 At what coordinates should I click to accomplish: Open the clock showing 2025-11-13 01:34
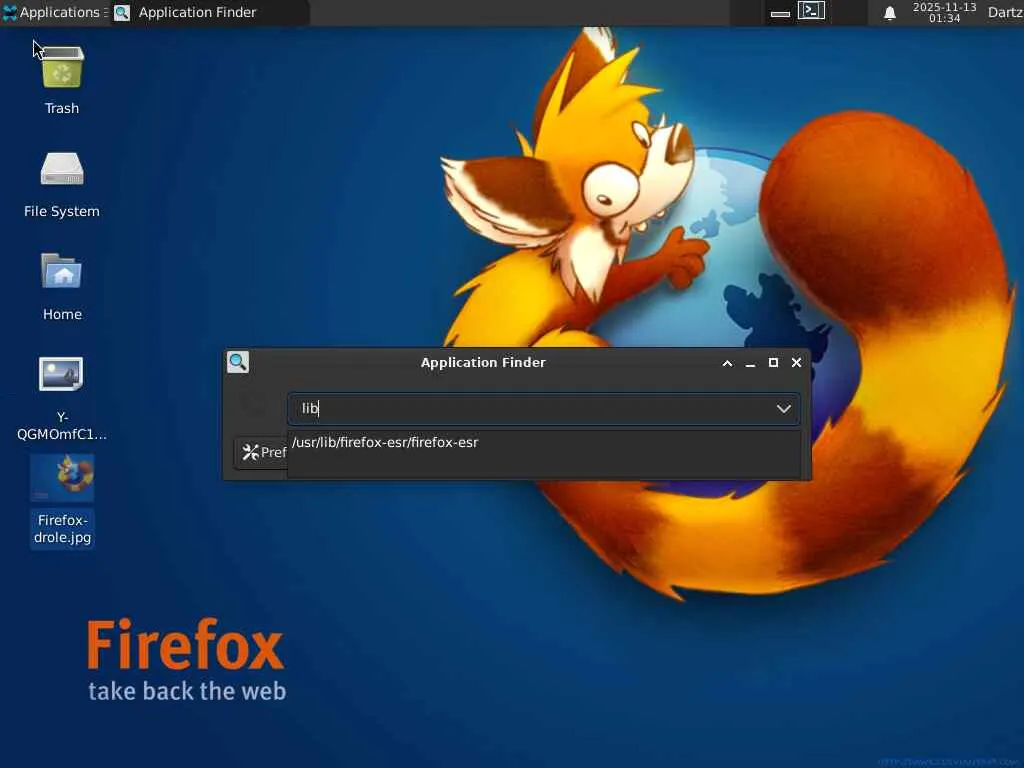point(944,12)
